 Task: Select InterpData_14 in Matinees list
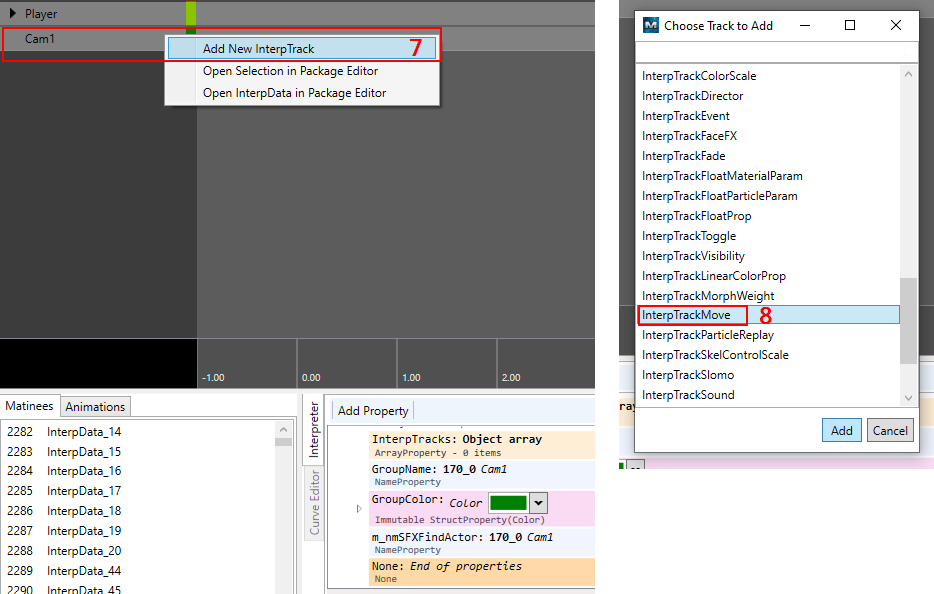pos(83,431)
